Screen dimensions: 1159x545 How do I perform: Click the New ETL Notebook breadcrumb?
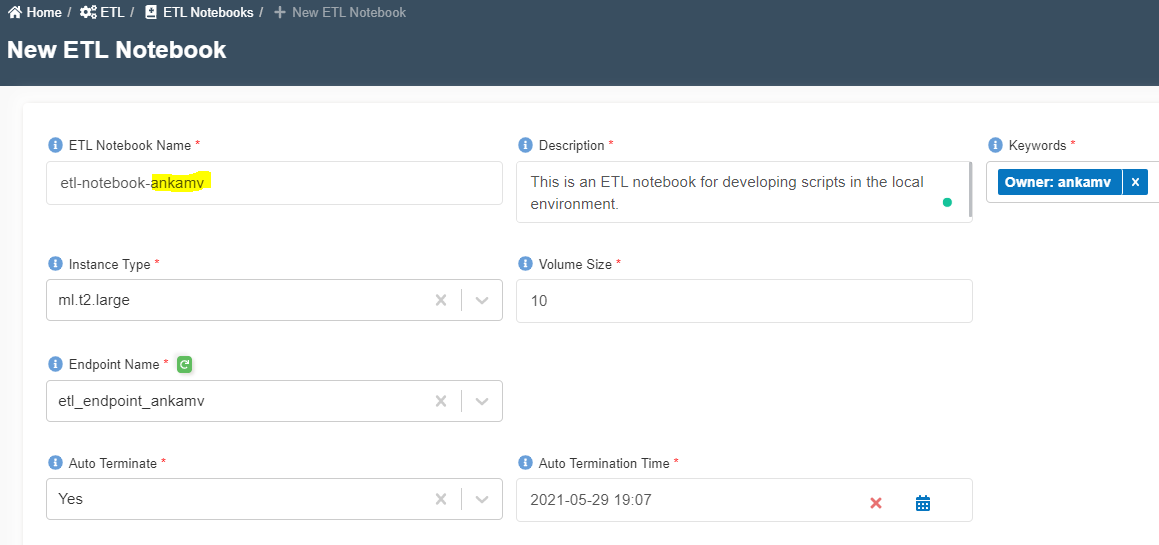coord(340,13)
